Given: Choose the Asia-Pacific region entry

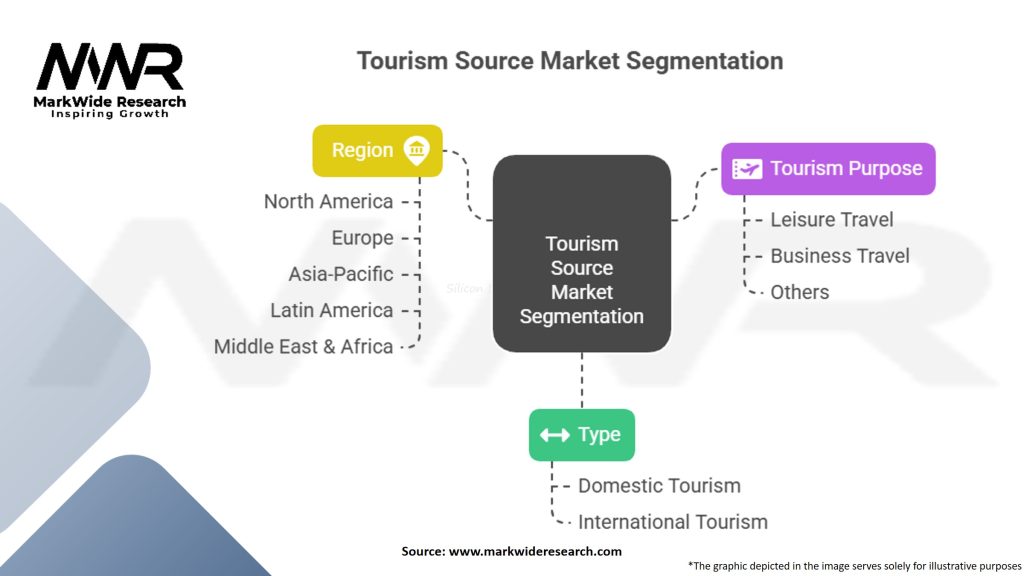Looking at the screenshot, I should 341,274.
